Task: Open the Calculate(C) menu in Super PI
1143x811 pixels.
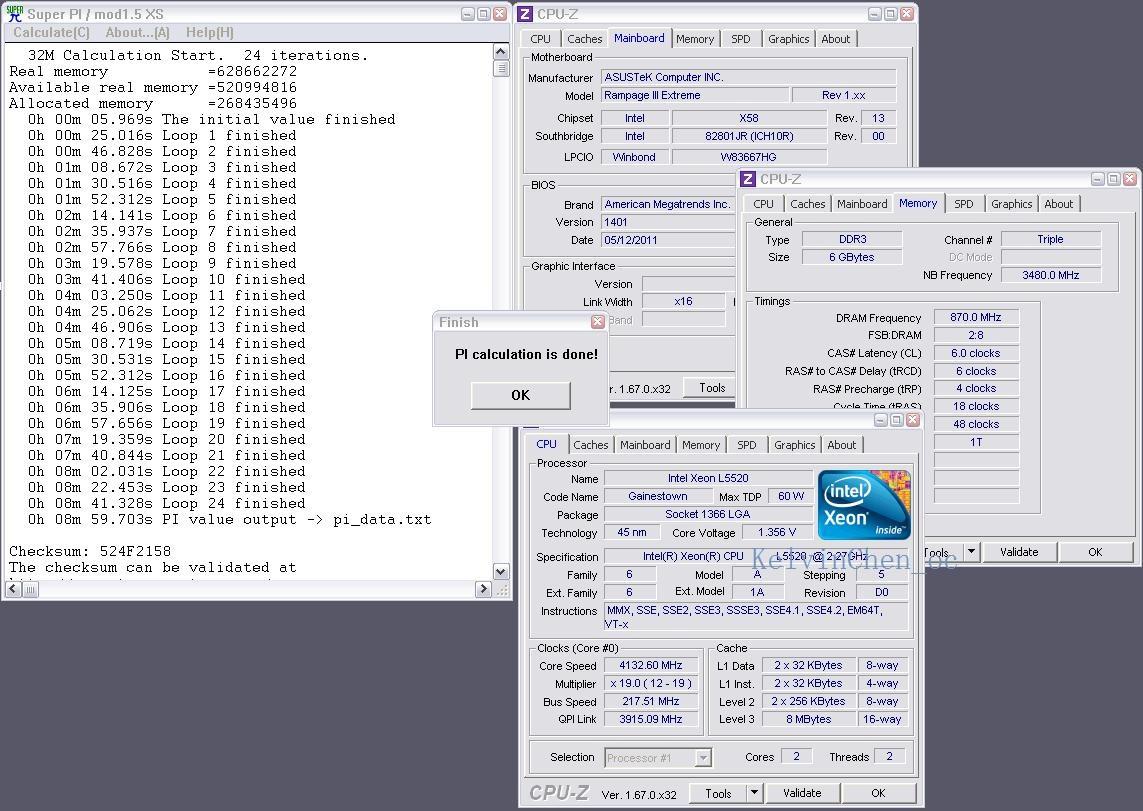Action: pos(51,32)
